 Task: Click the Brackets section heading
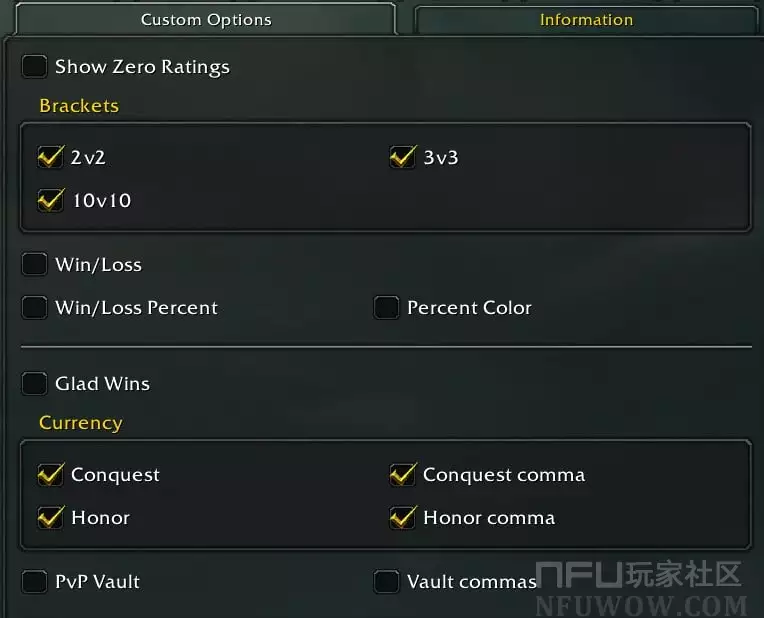pos(79,106)
